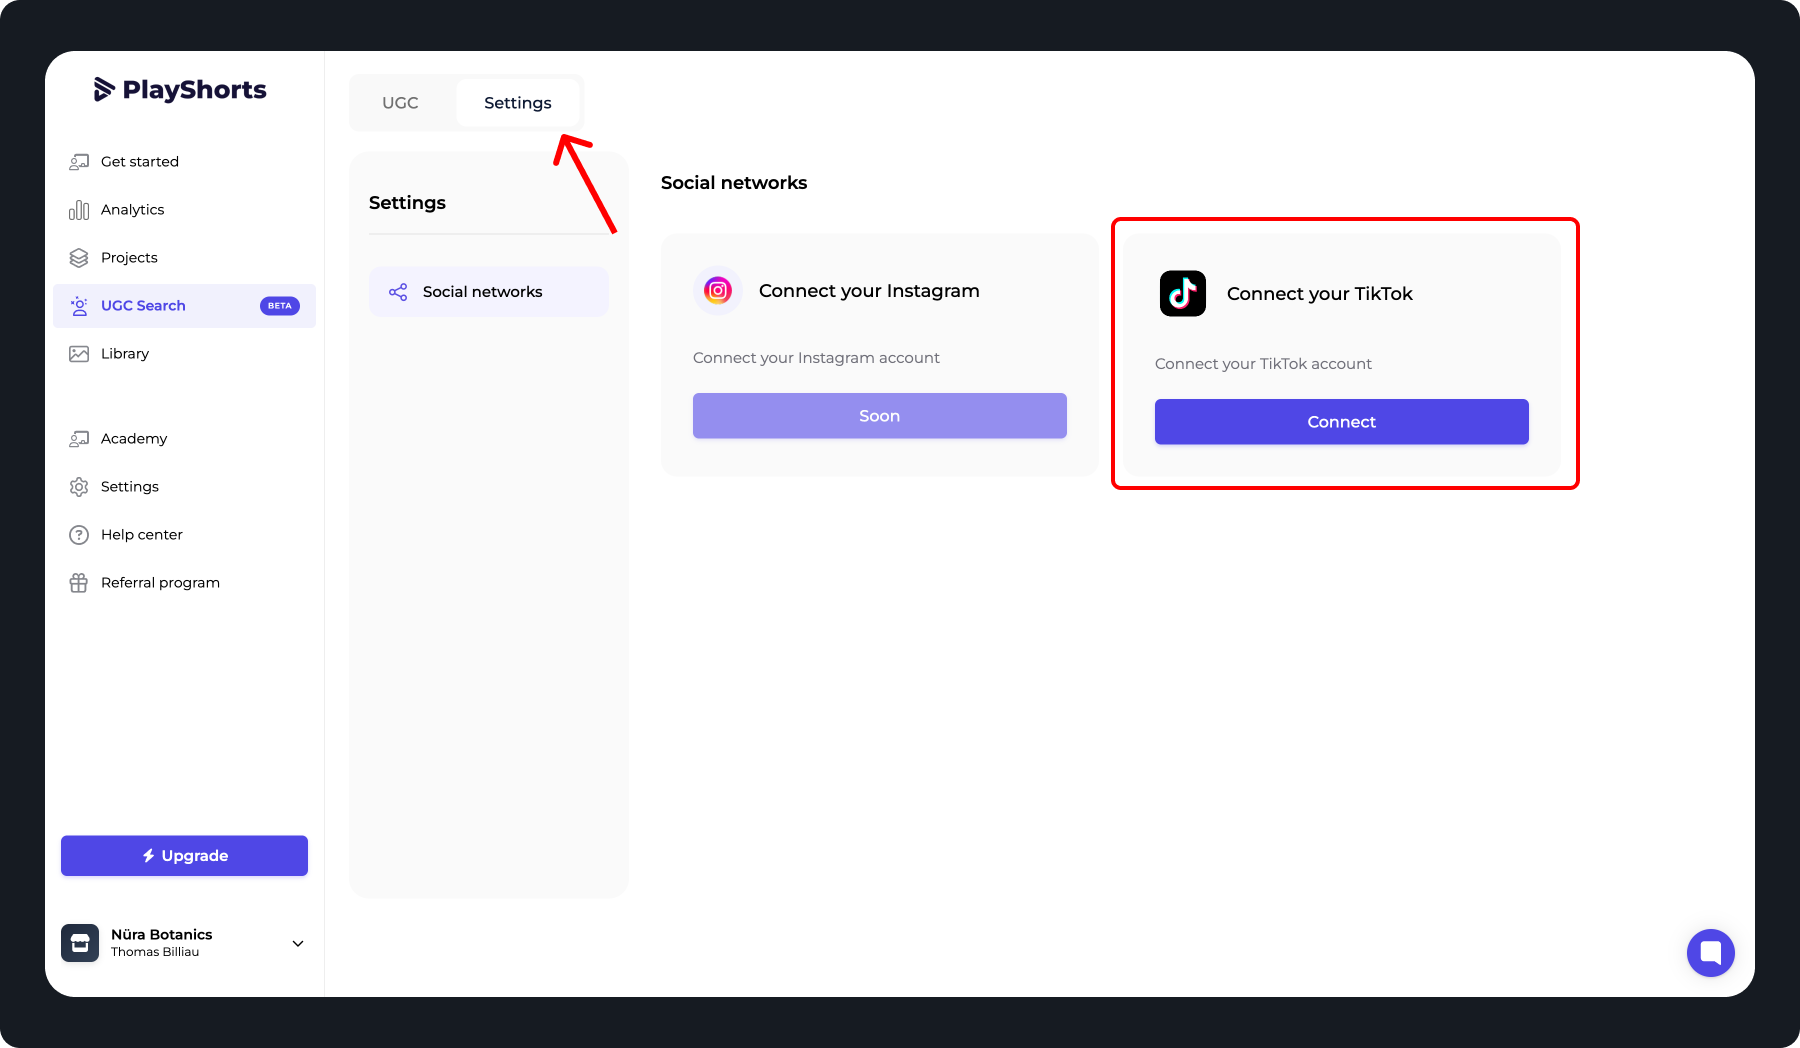Expand the Nūra Botanics account chevron
1800x1048 pixels.
[x=297, y=943]
